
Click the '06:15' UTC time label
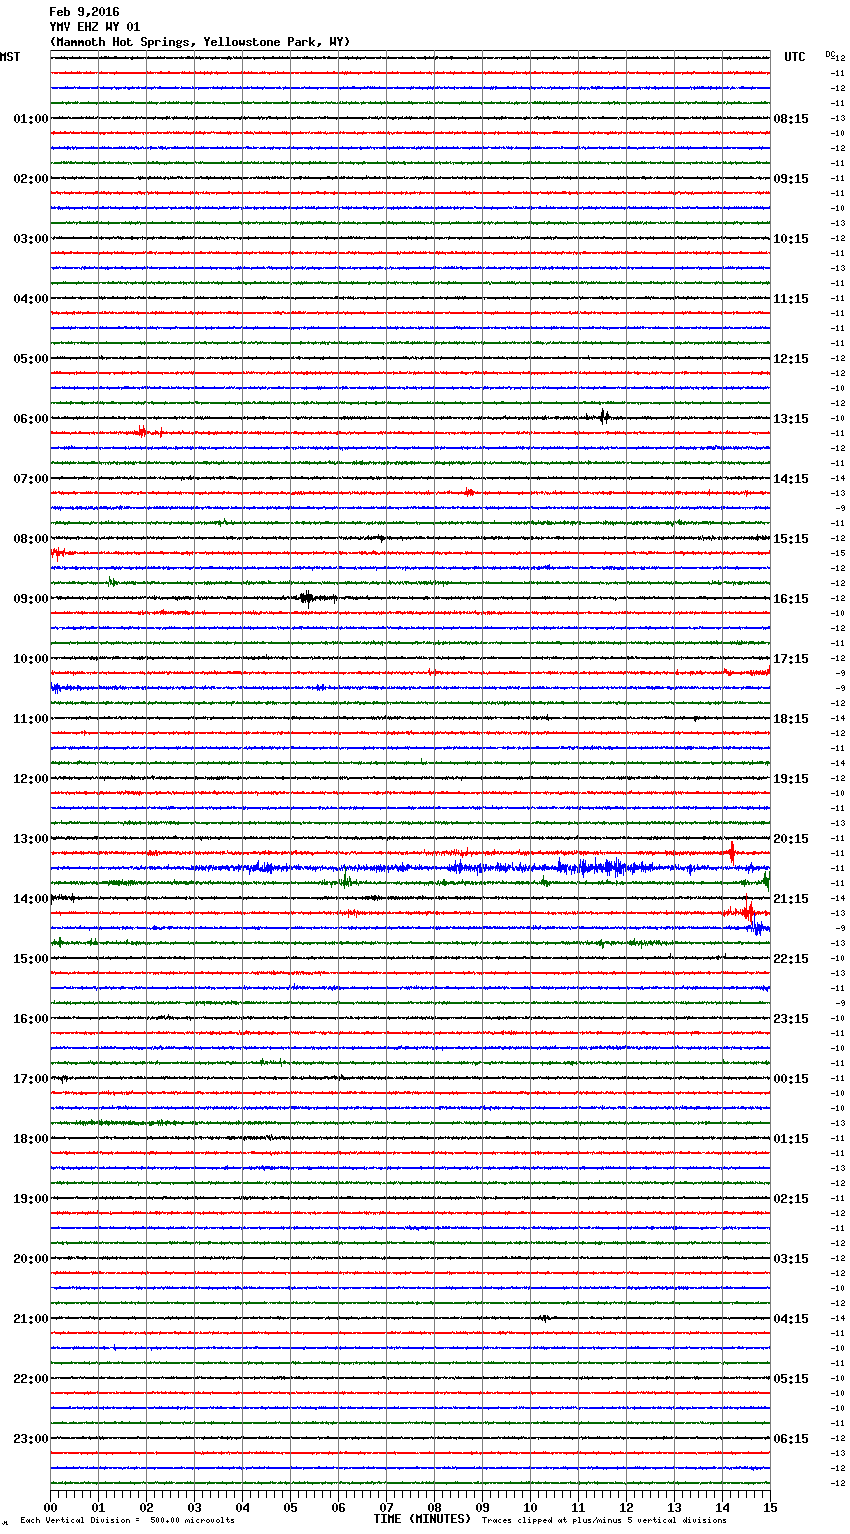[x=791, y=1439]
